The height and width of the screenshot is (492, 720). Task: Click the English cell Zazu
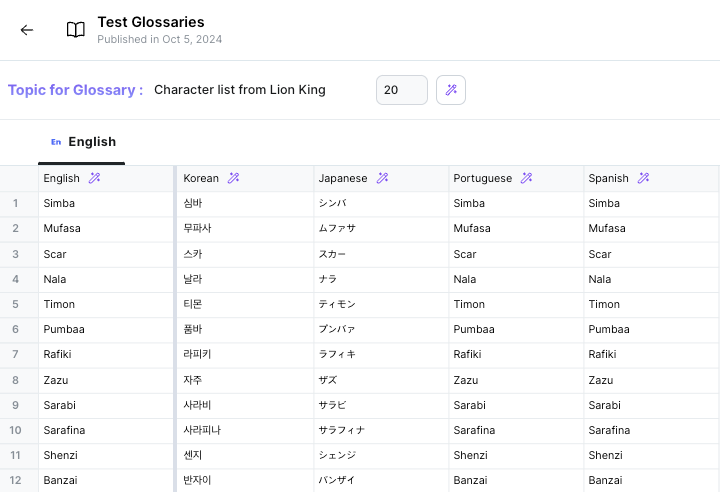tap(106, 380)
